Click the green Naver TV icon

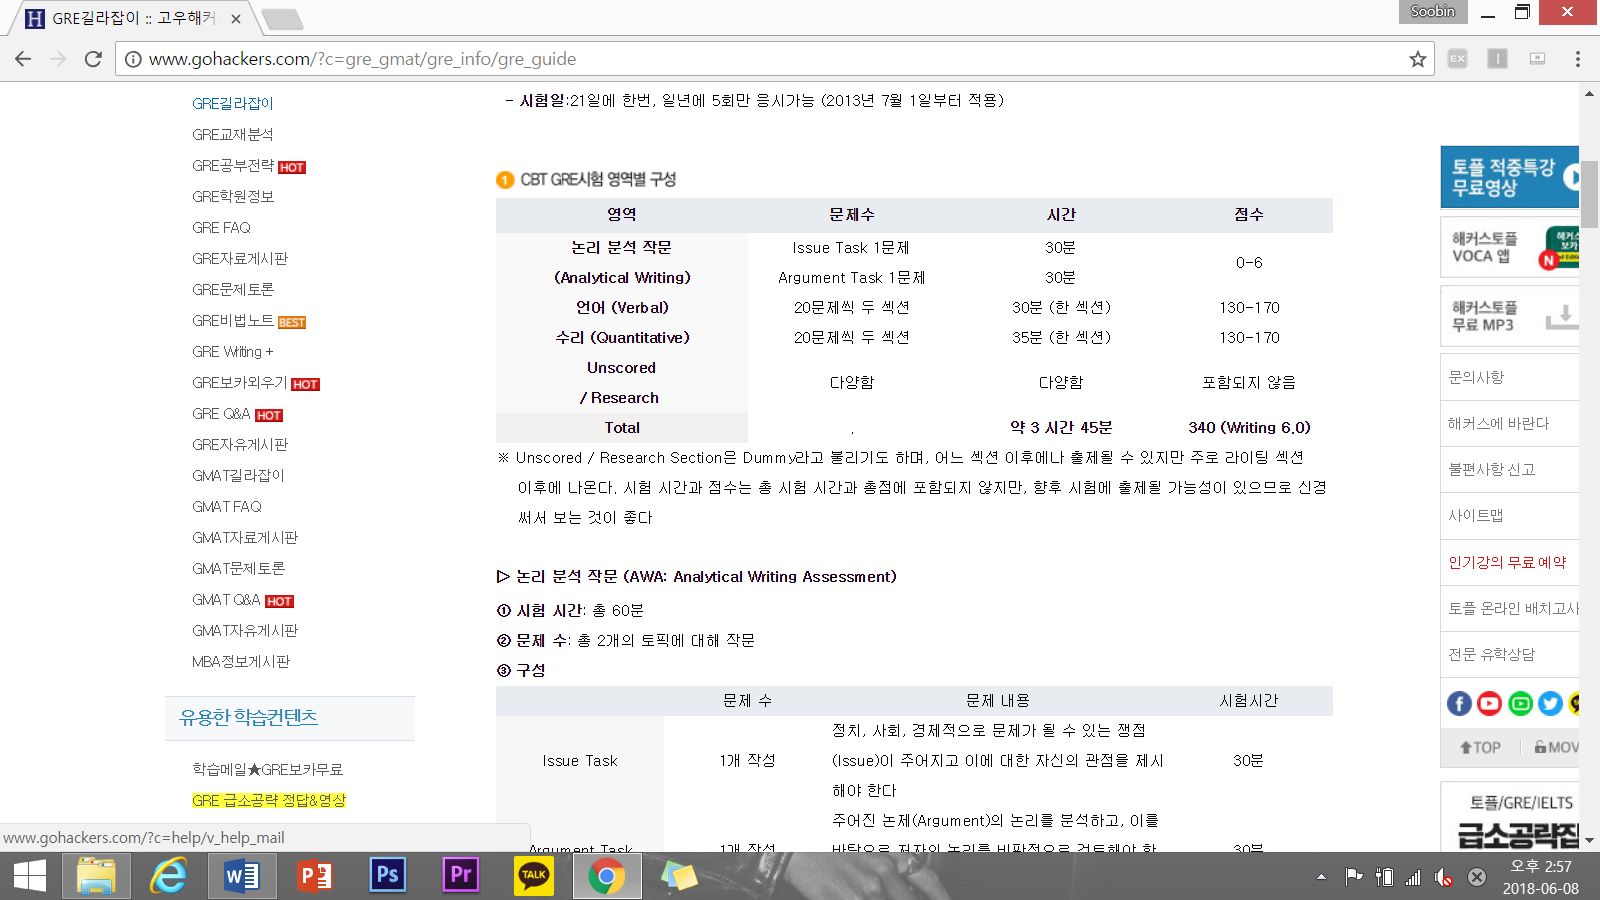[1520, 704]
